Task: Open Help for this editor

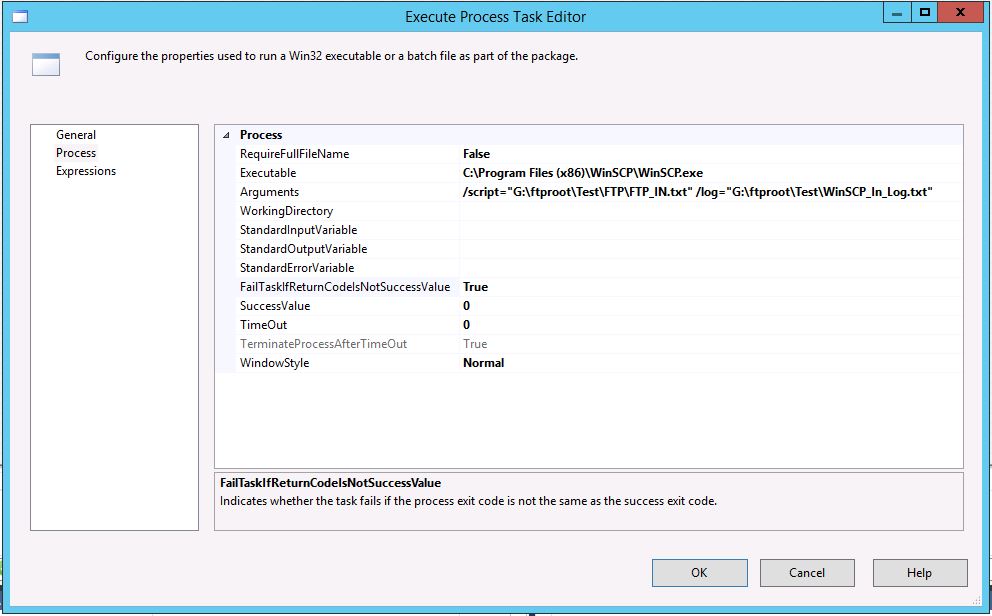Action: tap(919, 573)
